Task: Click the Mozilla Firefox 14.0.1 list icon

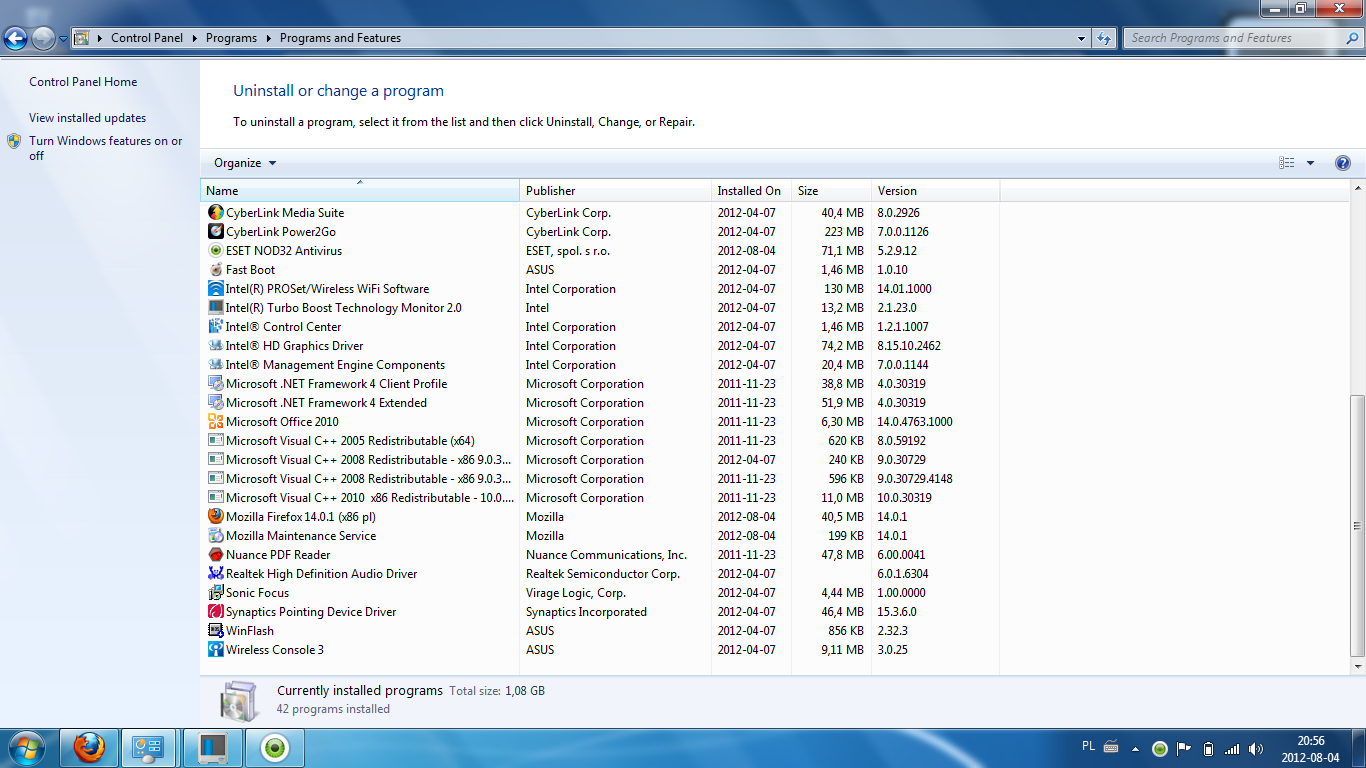Action: [x=215, y=517]
